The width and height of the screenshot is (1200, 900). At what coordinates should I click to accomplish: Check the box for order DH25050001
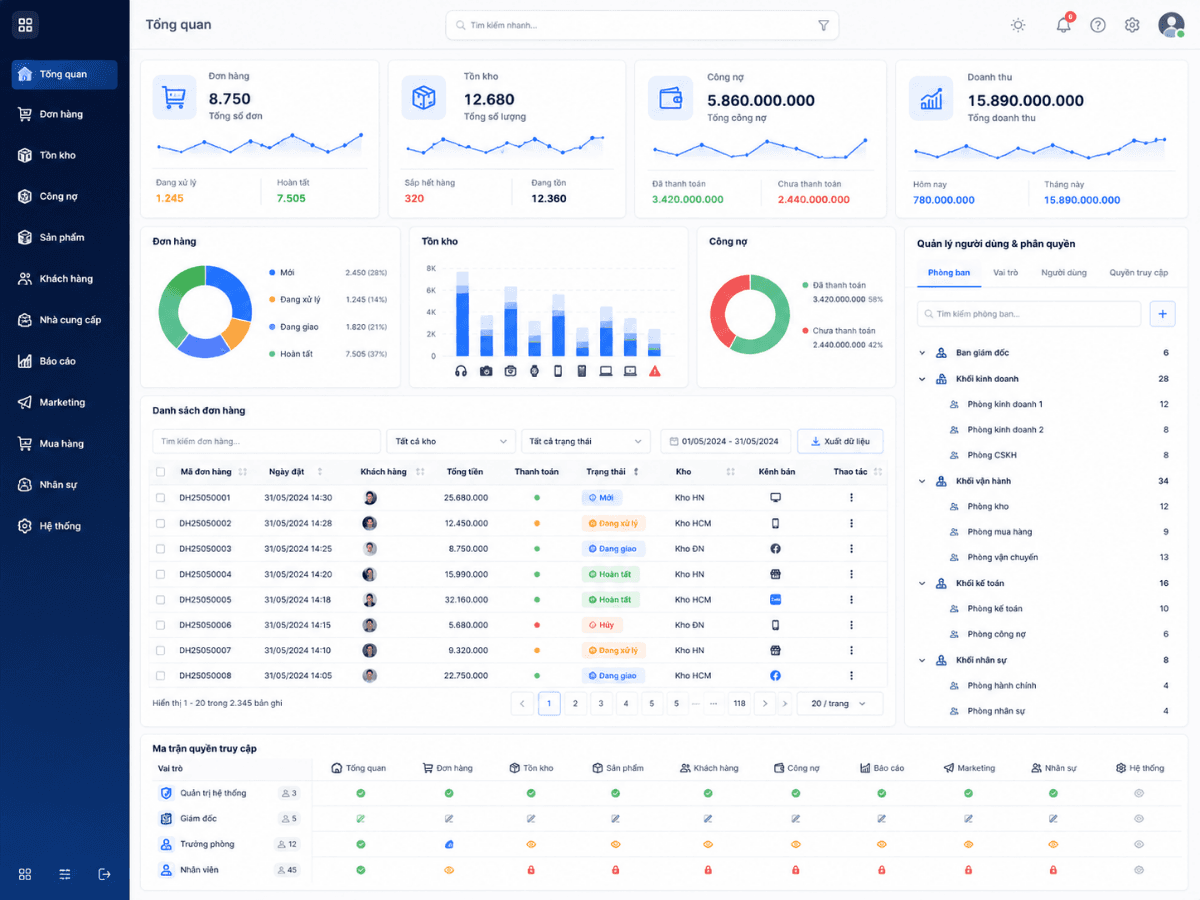(161, 497)
